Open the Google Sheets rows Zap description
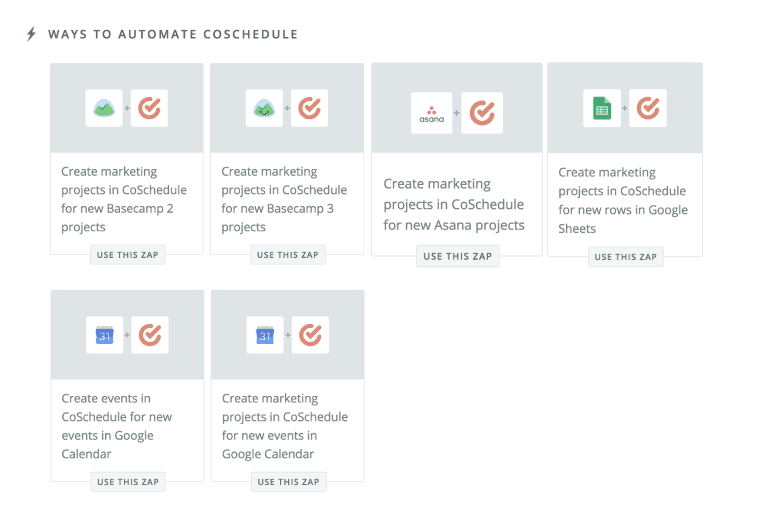 pos(623,200)
